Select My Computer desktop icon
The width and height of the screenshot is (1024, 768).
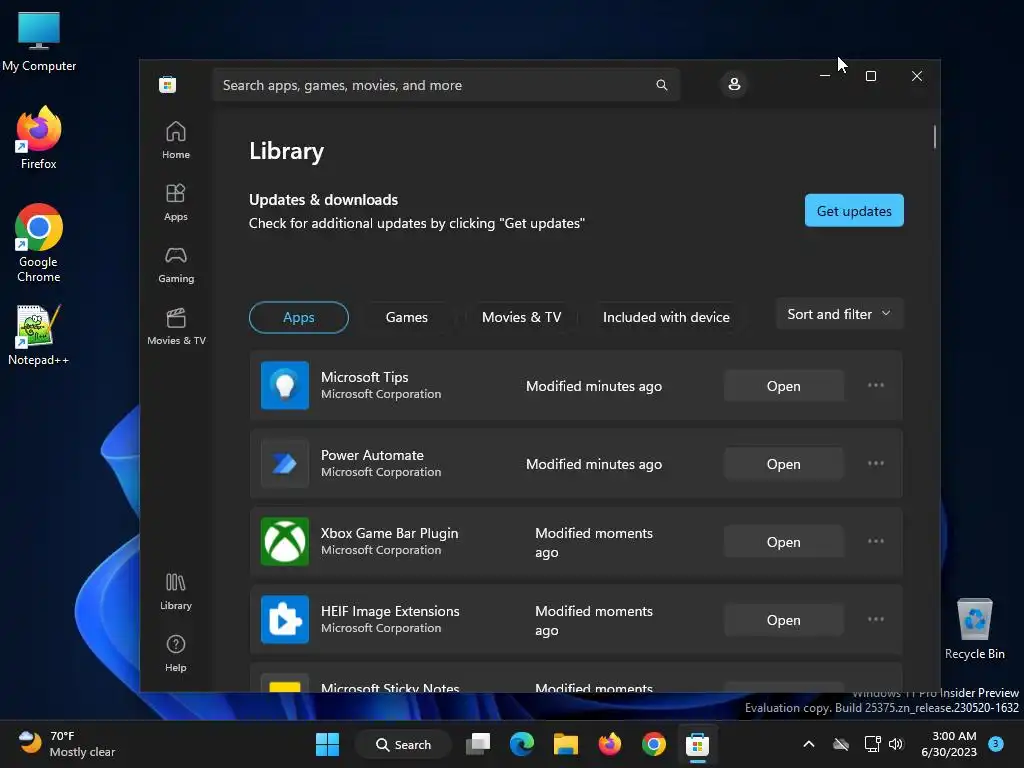(x=39, y=41)
